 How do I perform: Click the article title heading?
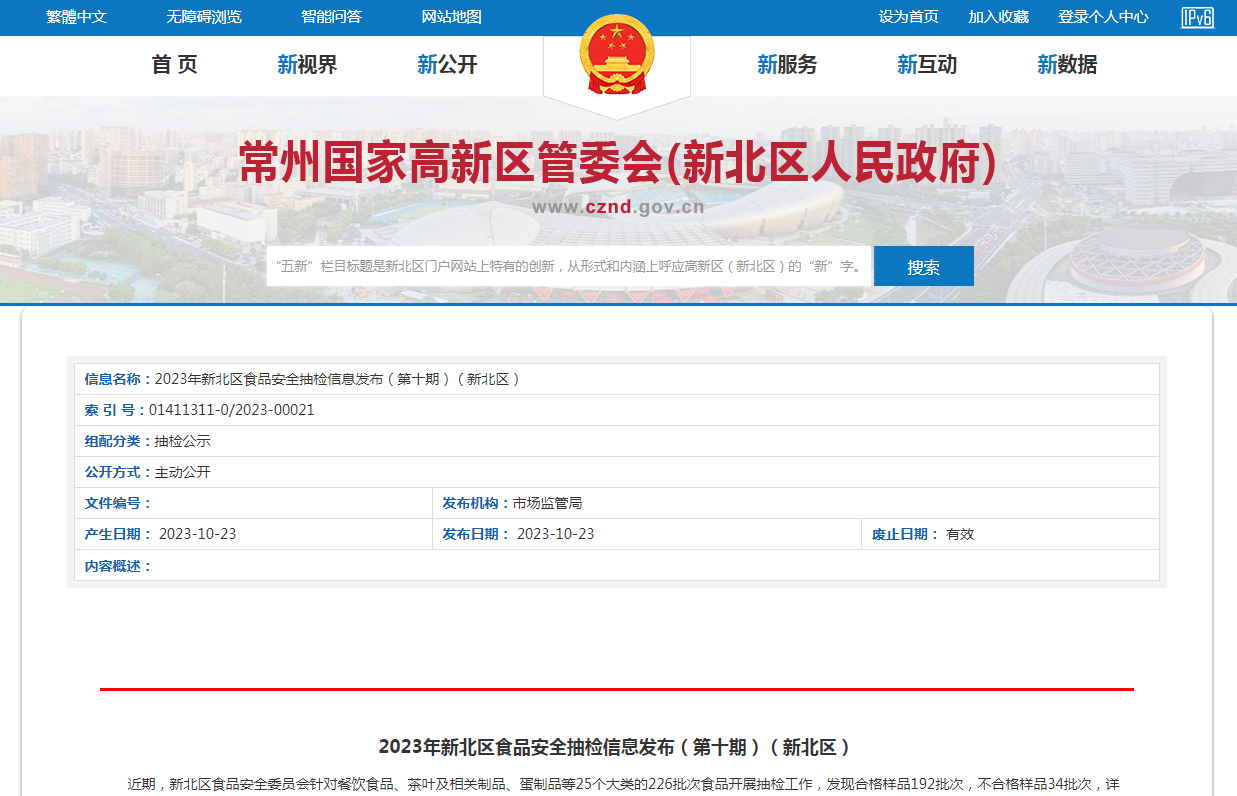pyautogui.click(x=617, y=747)
